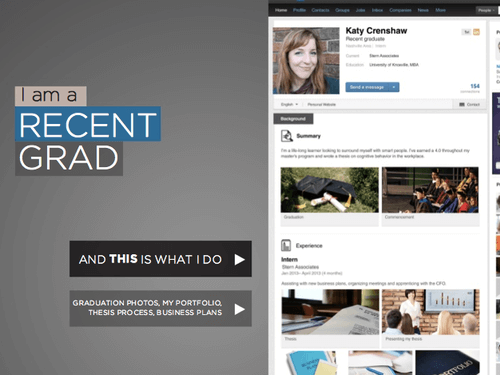500x375 pixels.
Task: Click the Experience section icon
Action: [286, 245]
